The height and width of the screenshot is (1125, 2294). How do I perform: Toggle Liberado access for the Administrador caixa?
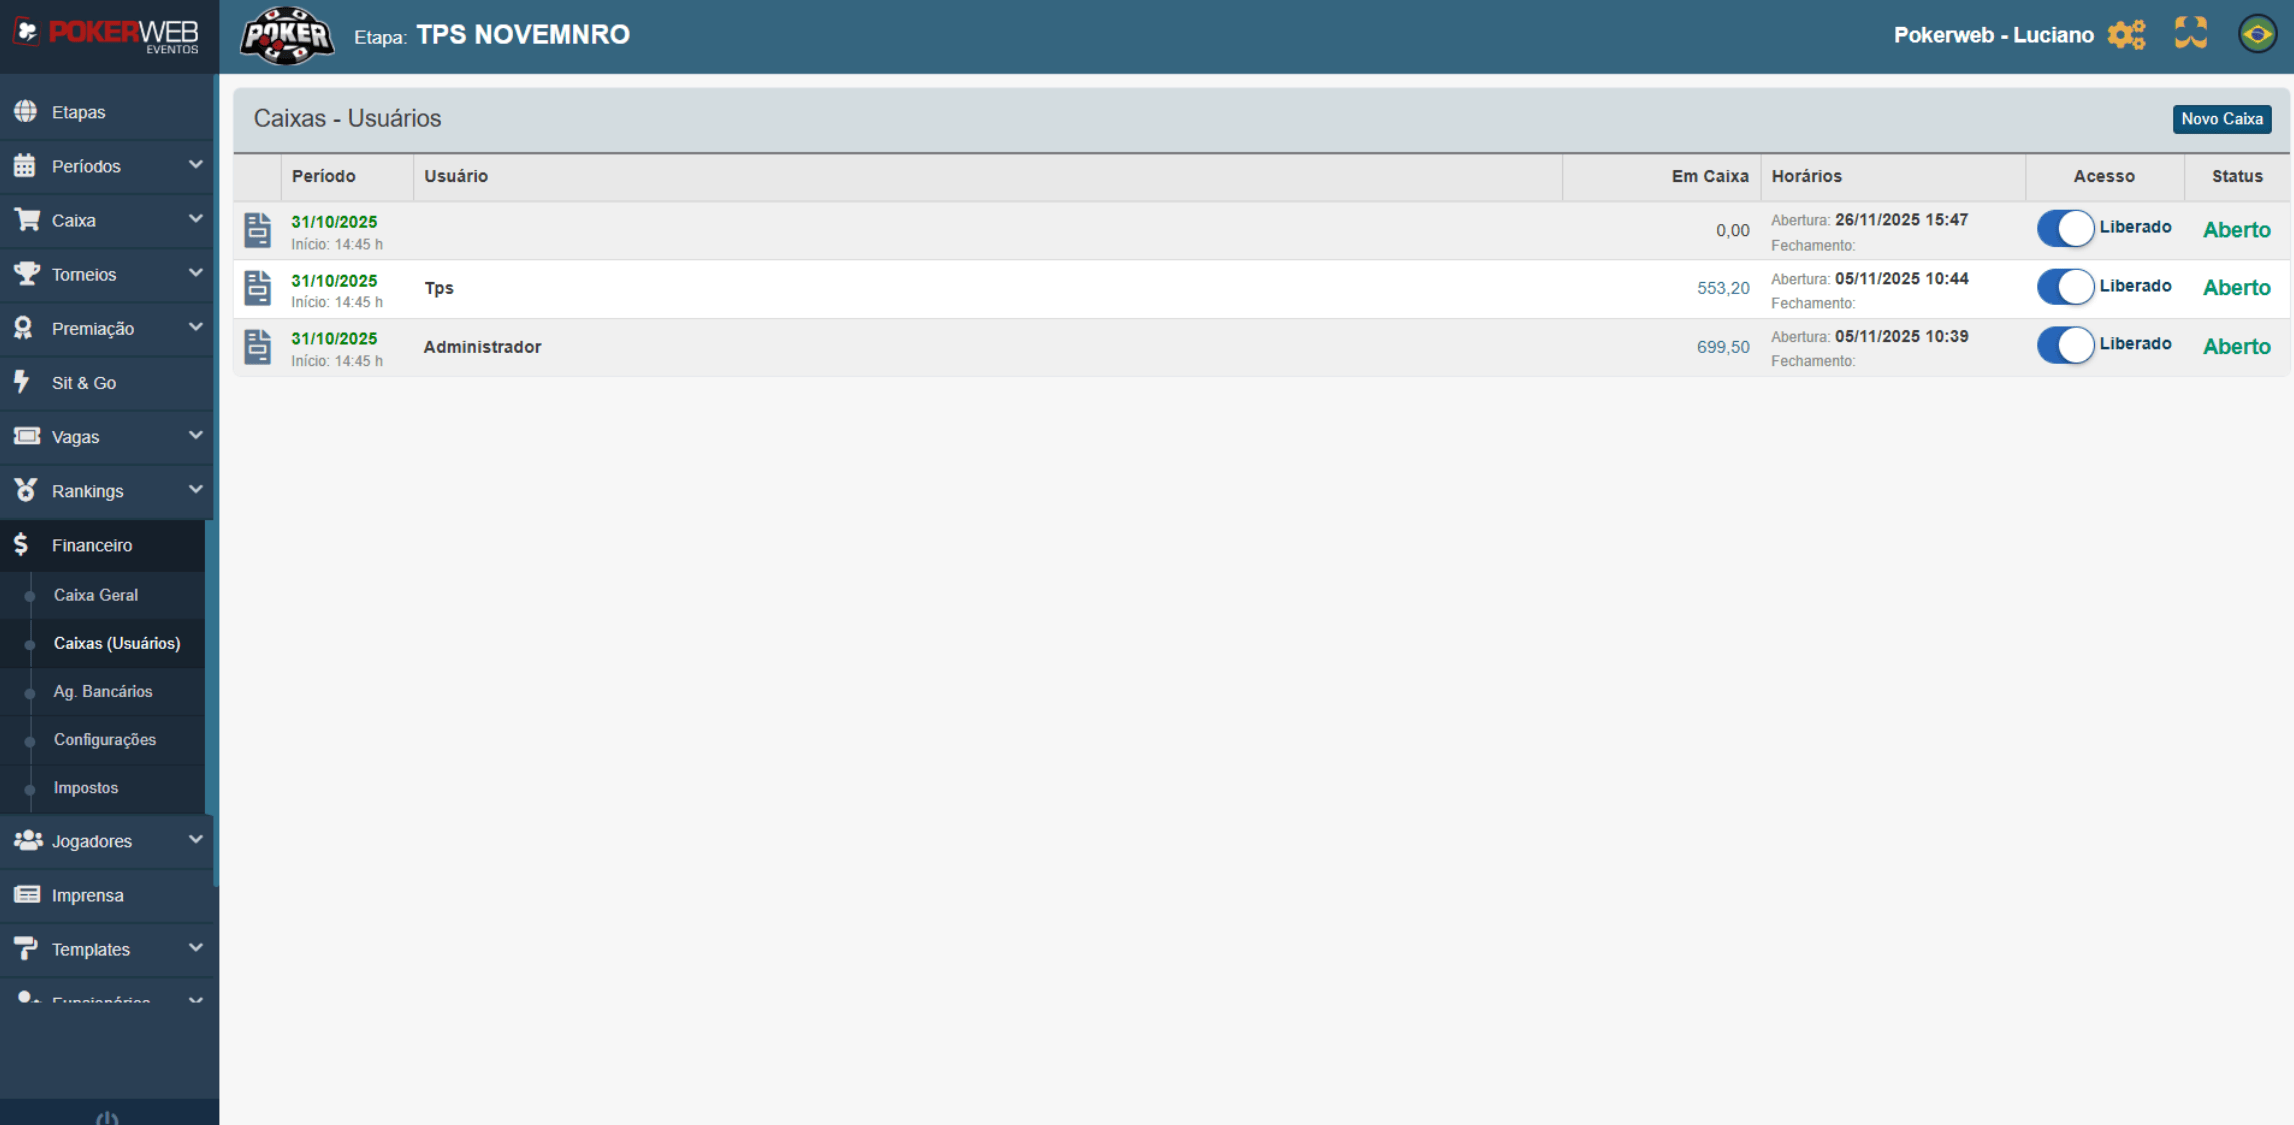tap(2065, 345)
